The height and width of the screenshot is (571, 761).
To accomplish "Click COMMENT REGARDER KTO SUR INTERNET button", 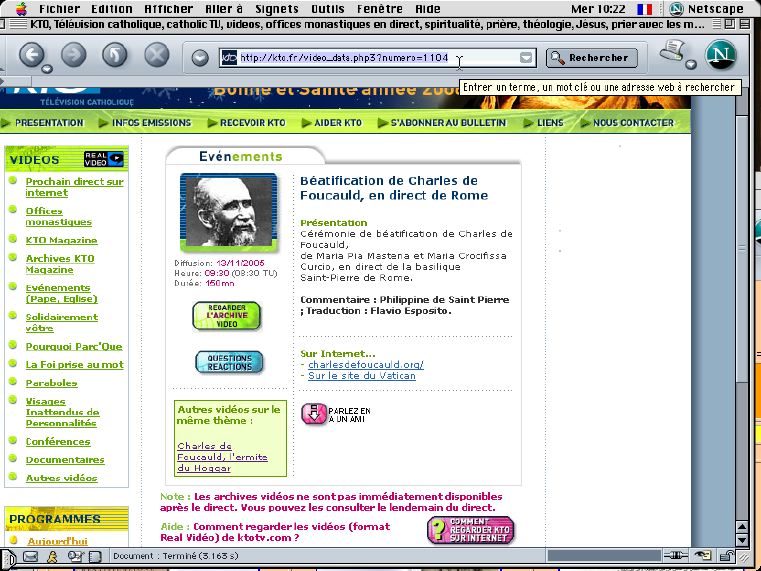I will [470, 530].
